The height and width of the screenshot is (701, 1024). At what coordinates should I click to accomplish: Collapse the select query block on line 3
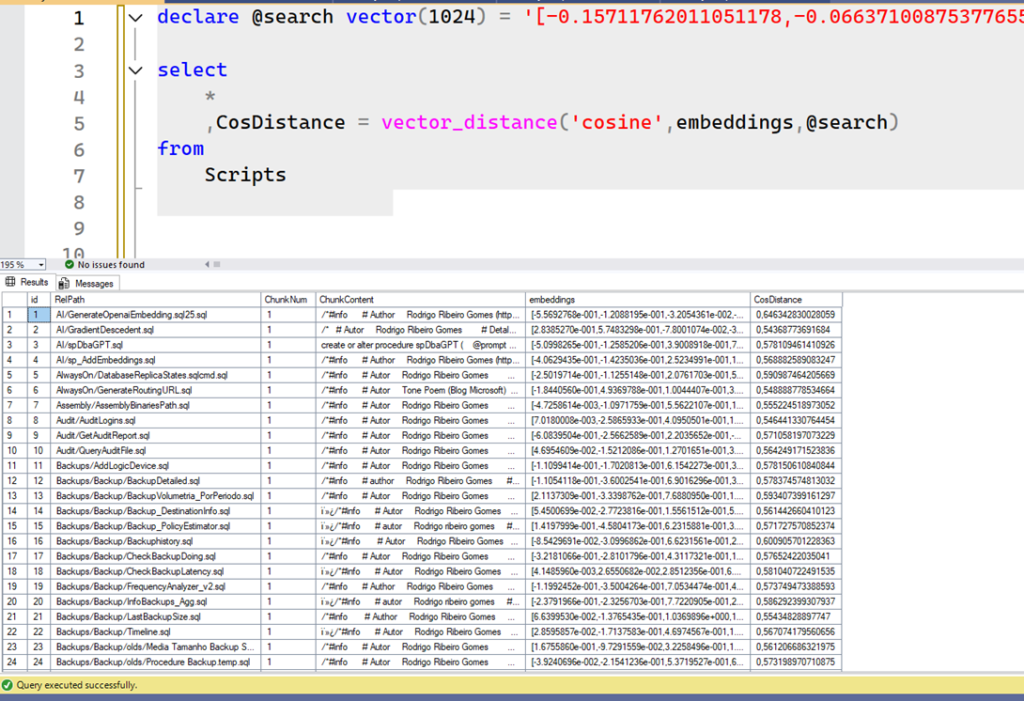(136, 70)
